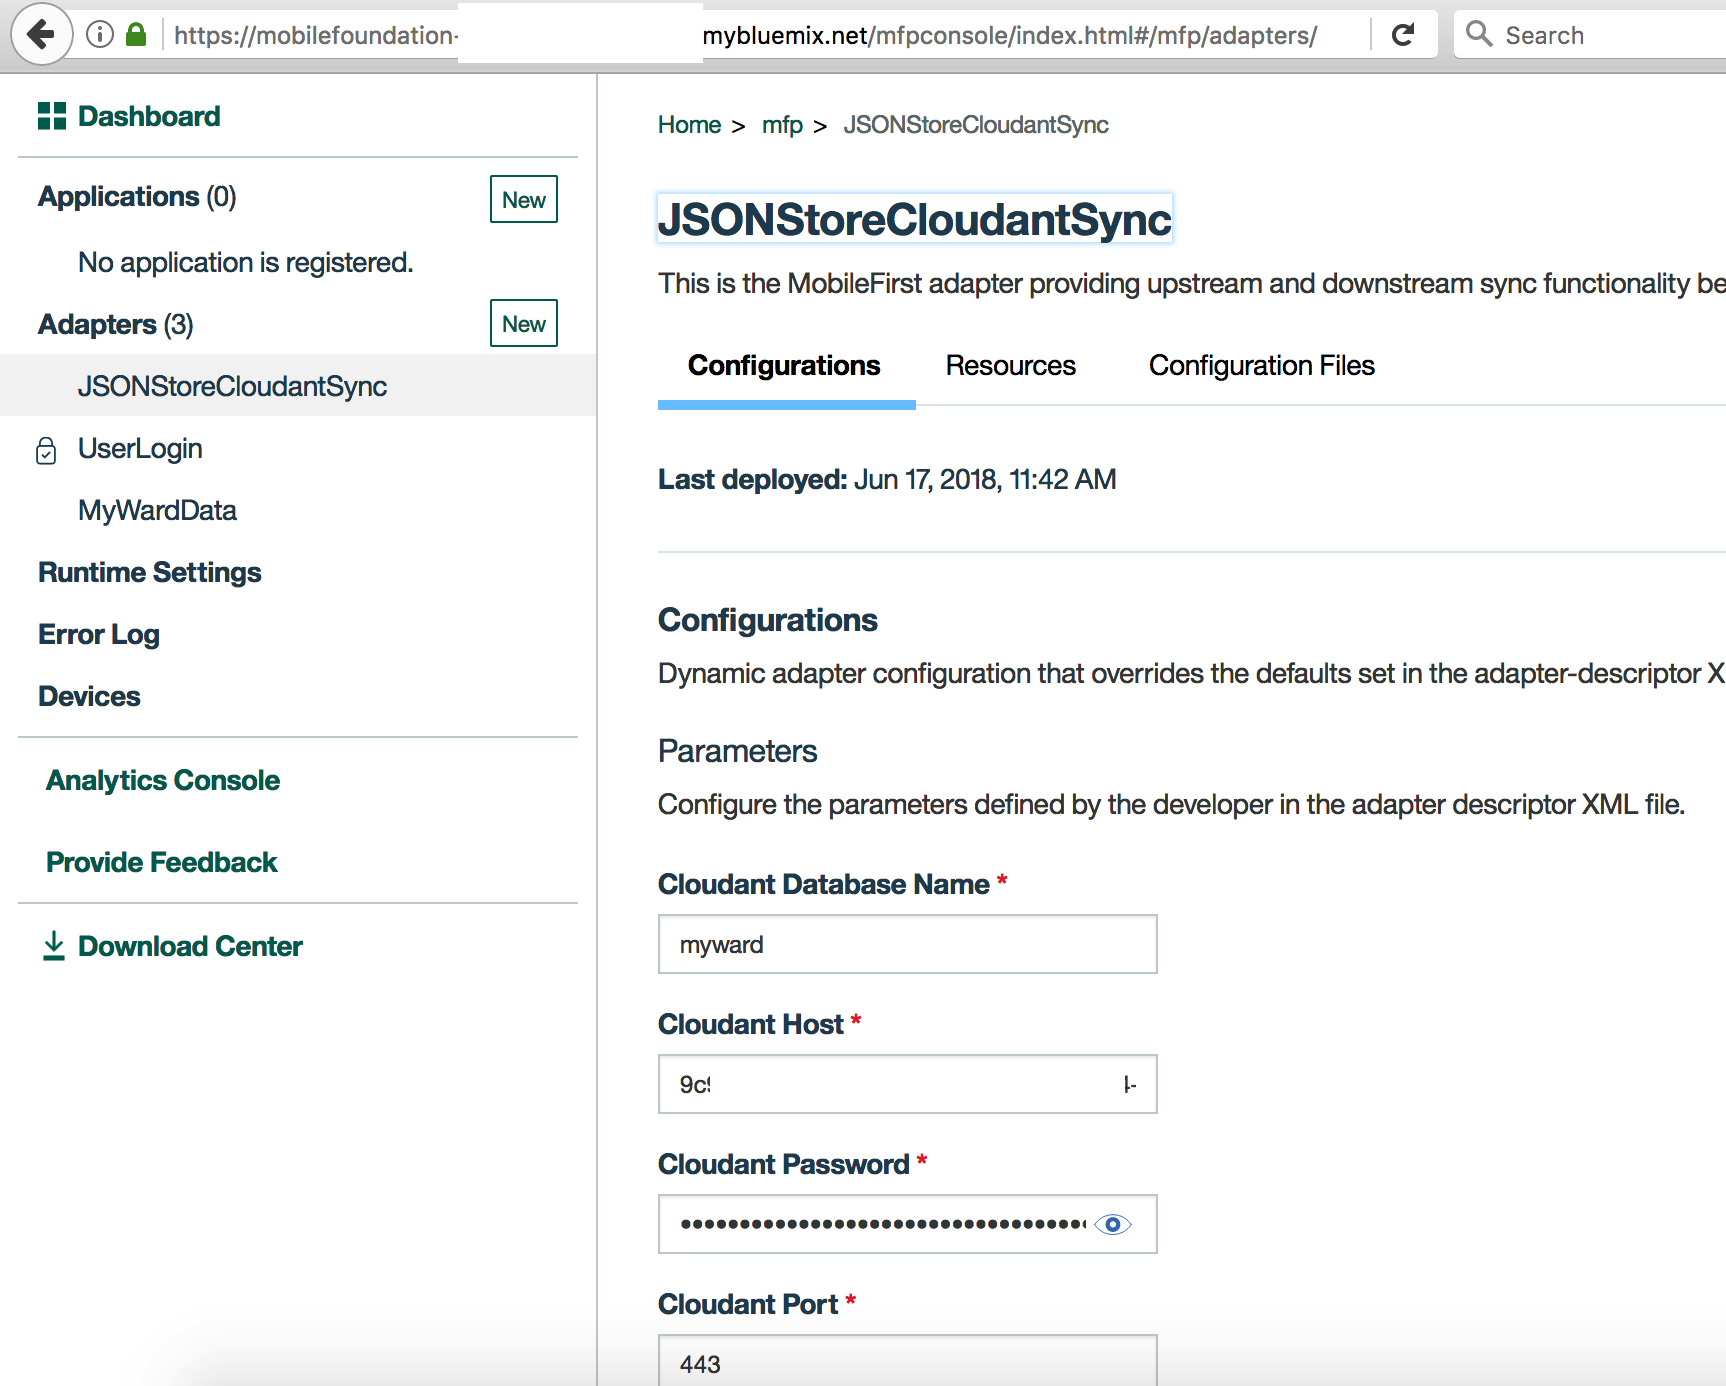Click the mfp breadcrumb link
This screenshot has height=1386, width=1726.
click(782, 125)
